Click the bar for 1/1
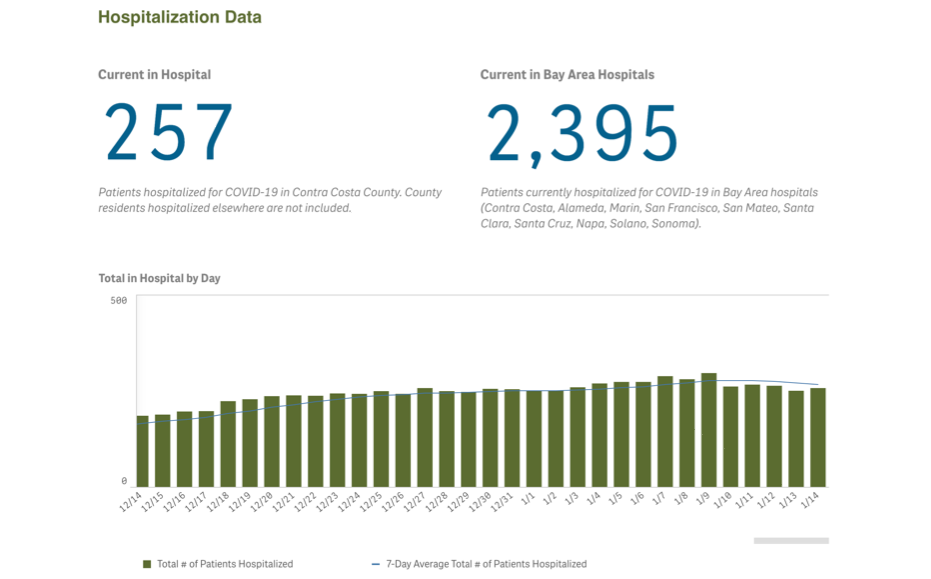Image resolution: width=931 pixels, height=579 pixels. coord(534,439)
